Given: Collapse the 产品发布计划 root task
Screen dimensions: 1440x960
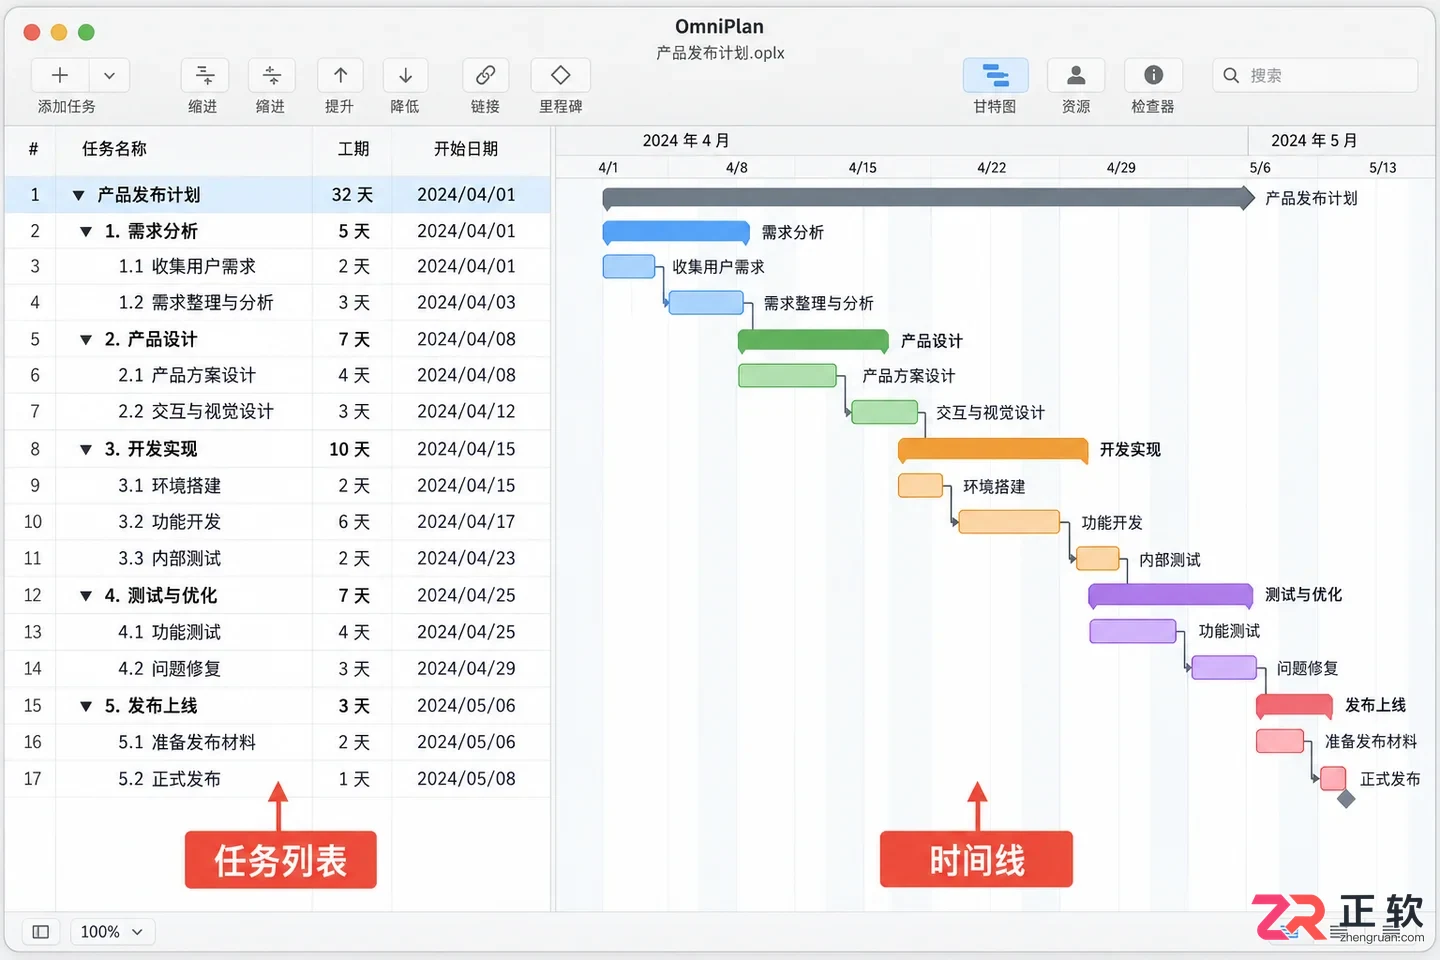Looking at the screenshot, I should pos(78,195).
